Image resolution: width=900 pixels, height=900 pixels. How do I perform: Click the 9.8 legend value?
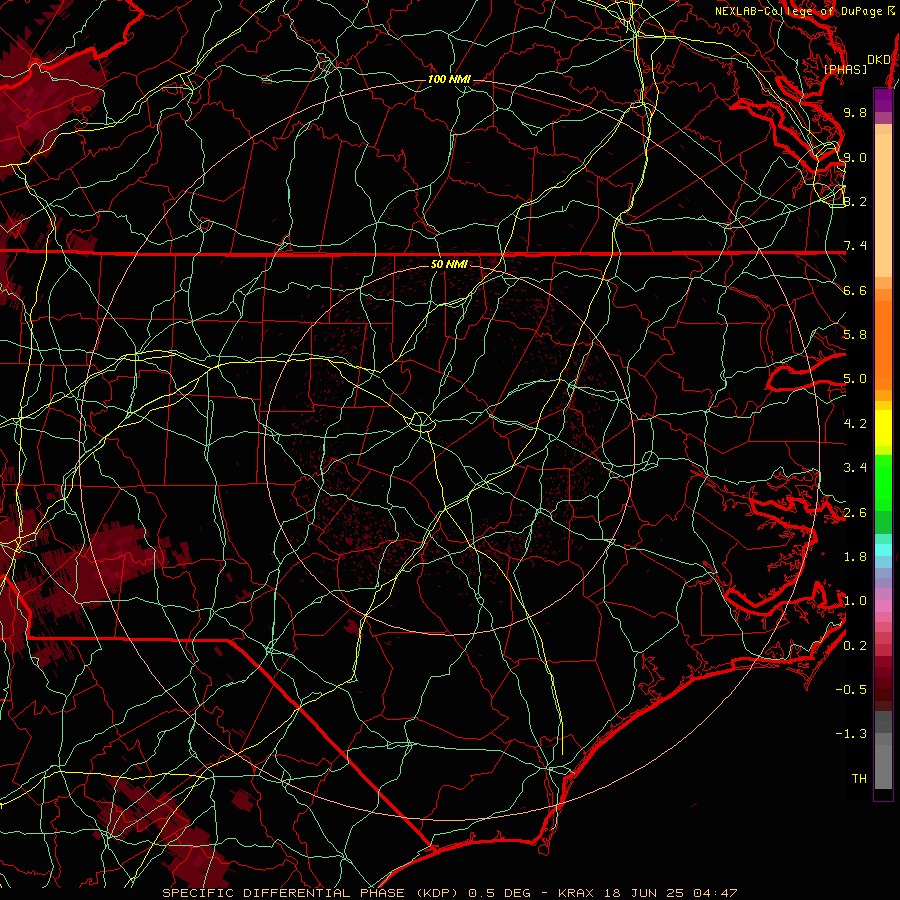tap(855, 112)
